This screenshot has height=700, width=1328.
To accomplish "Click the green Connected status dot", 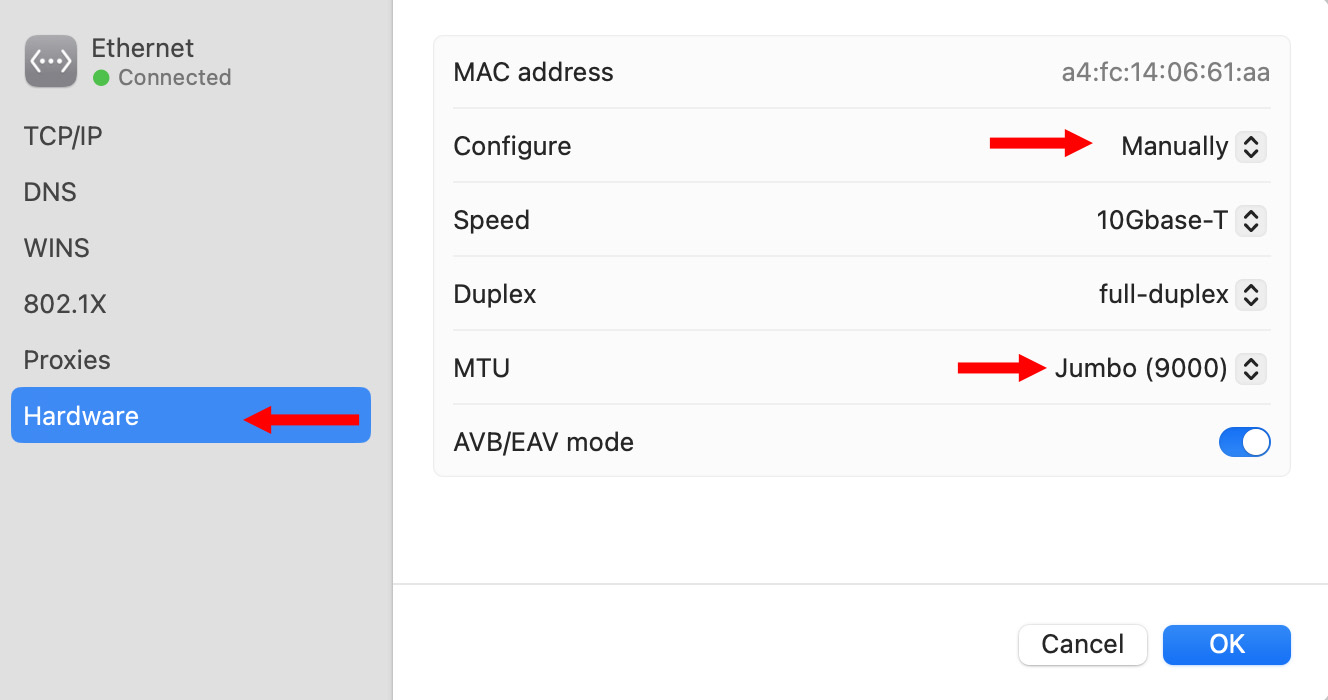I will click(101, 77).
